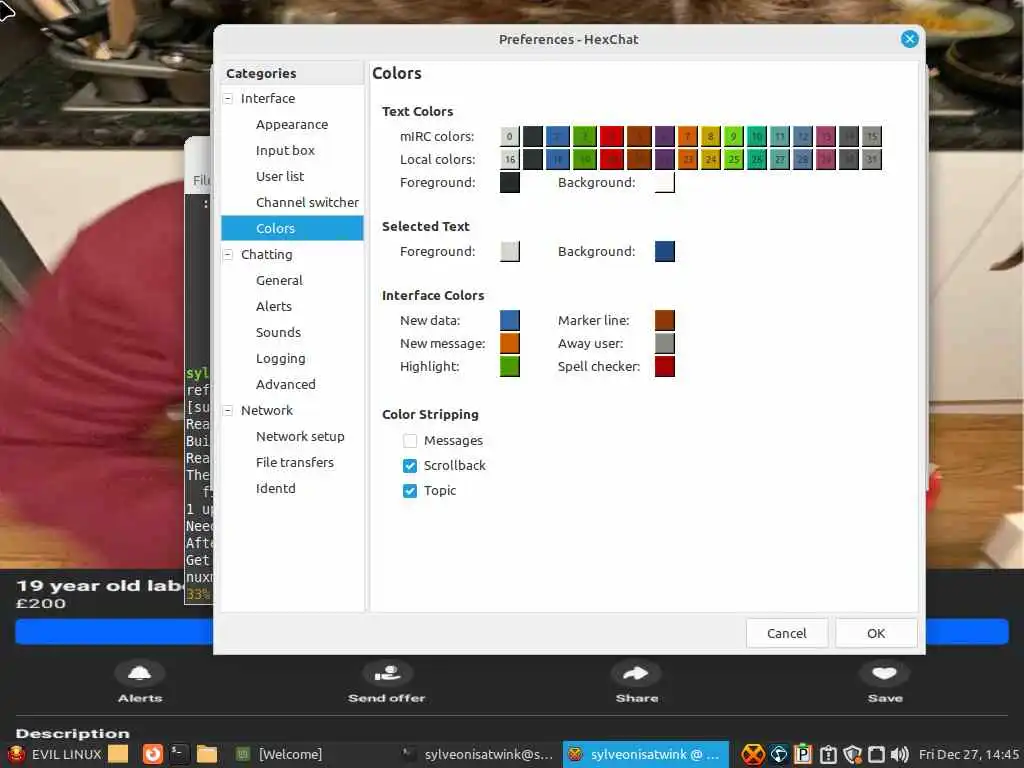This screenshot has width=1024, height=768.
Task: Enable Messages color stripping checkbox
Action: click(x=410, y=441)
